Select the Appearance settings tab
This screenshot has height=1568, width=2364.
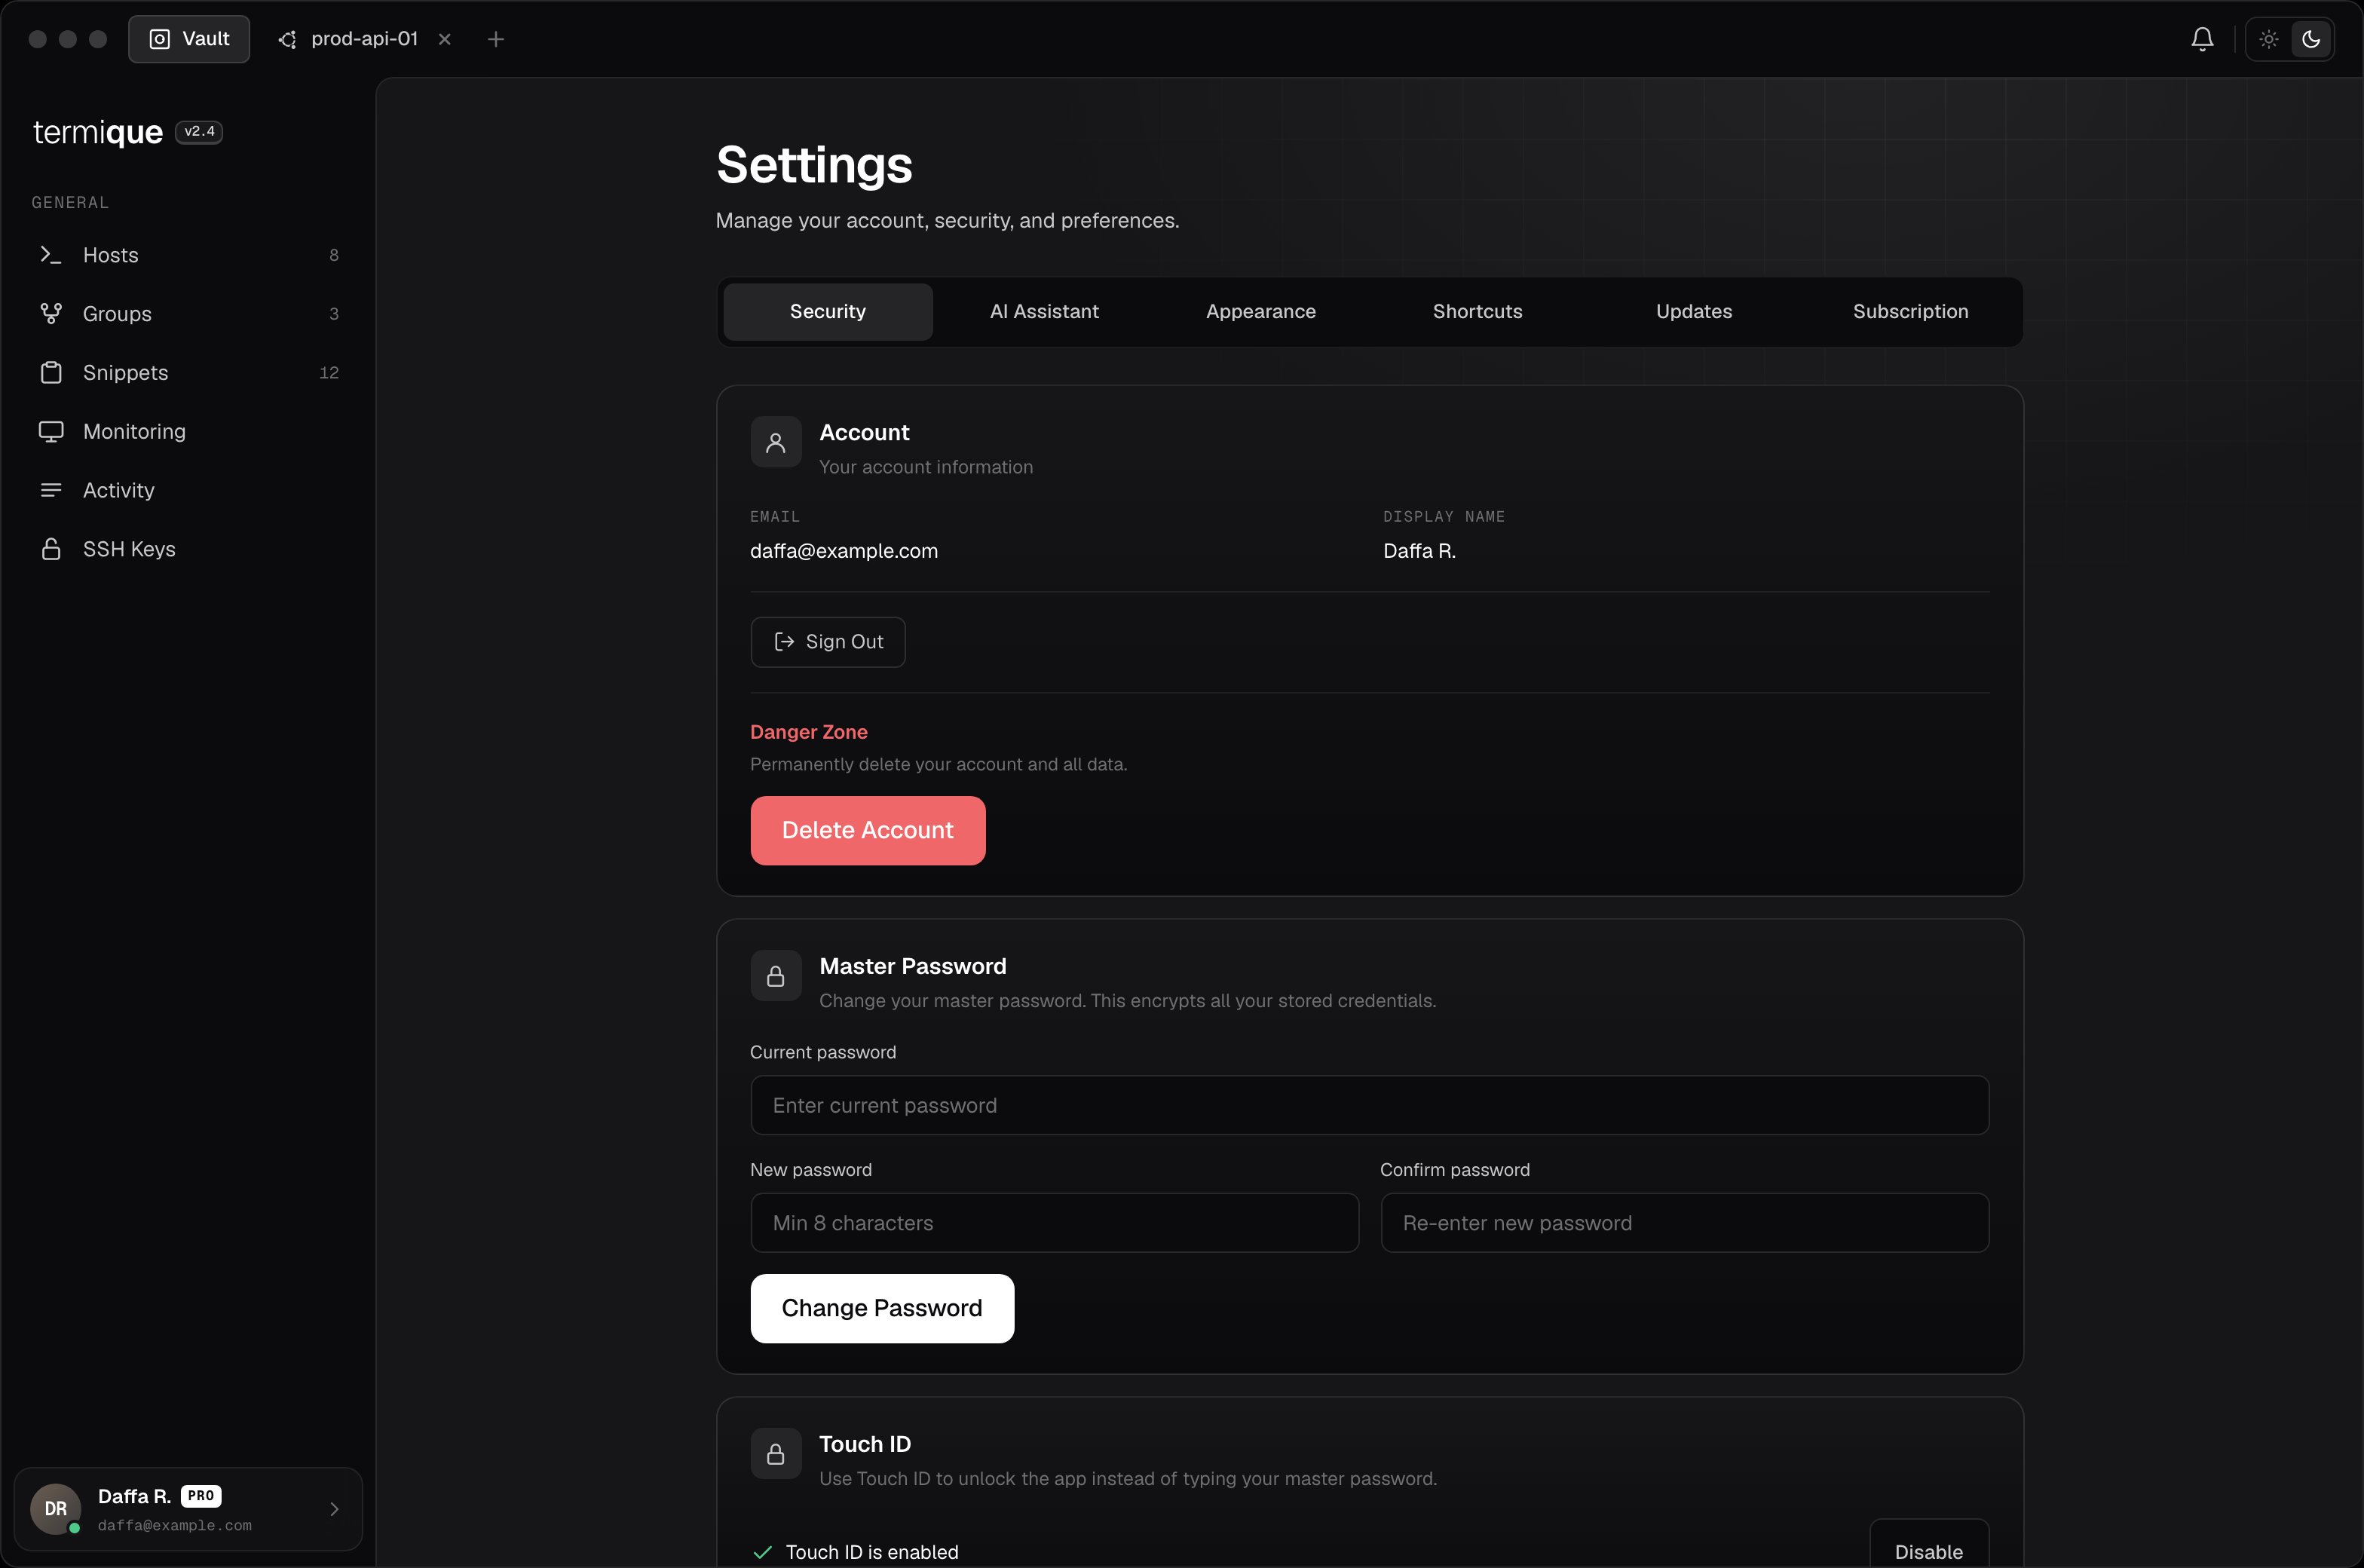tap(1261, 312)
